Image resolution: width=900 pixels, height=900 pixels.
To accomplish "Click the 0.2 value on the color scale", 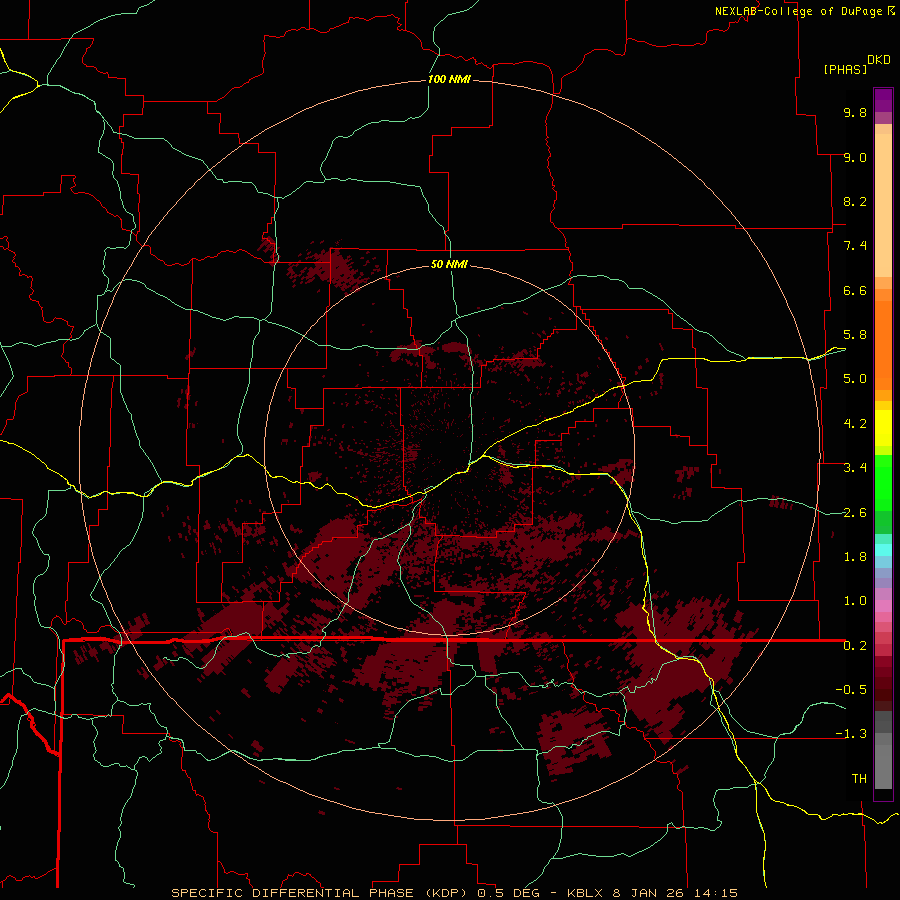I will [855, 646].
